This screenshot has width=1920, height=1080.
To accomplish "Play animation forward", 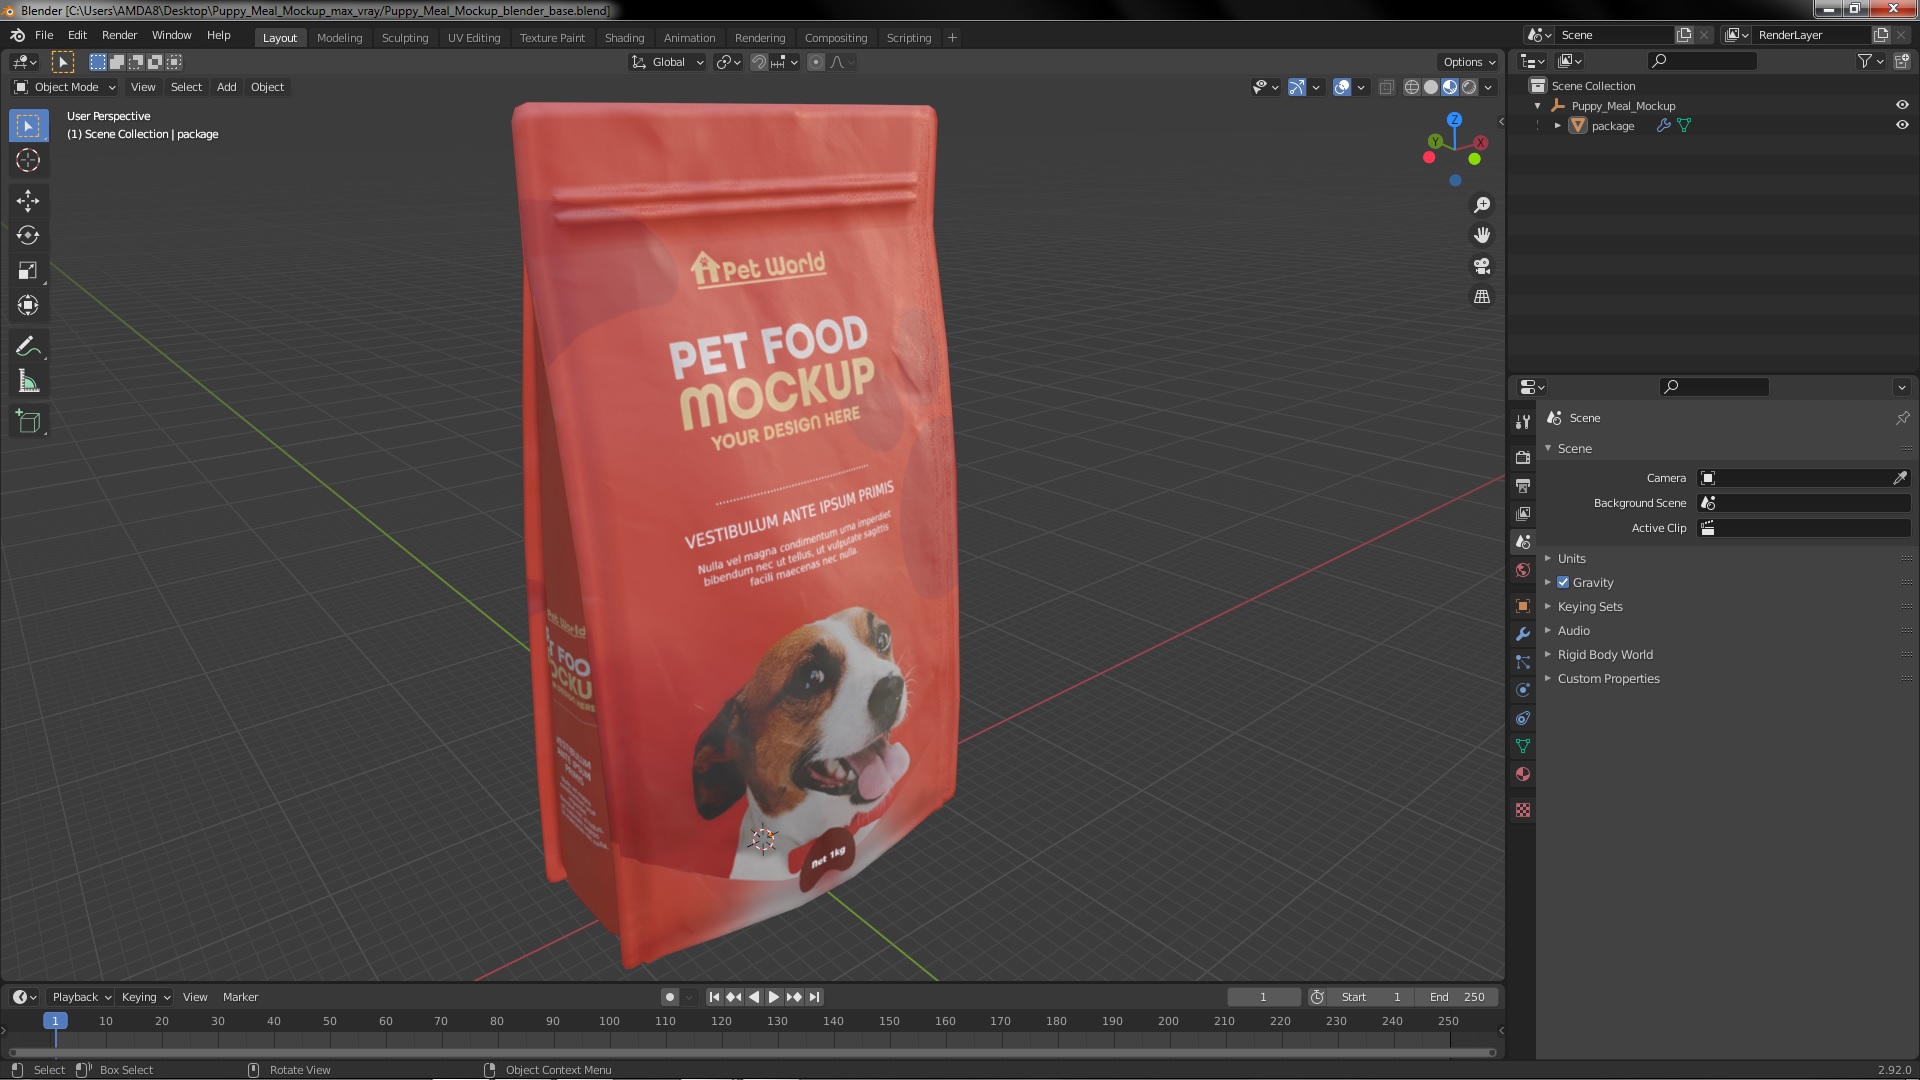I will click(x=774, y=997).
